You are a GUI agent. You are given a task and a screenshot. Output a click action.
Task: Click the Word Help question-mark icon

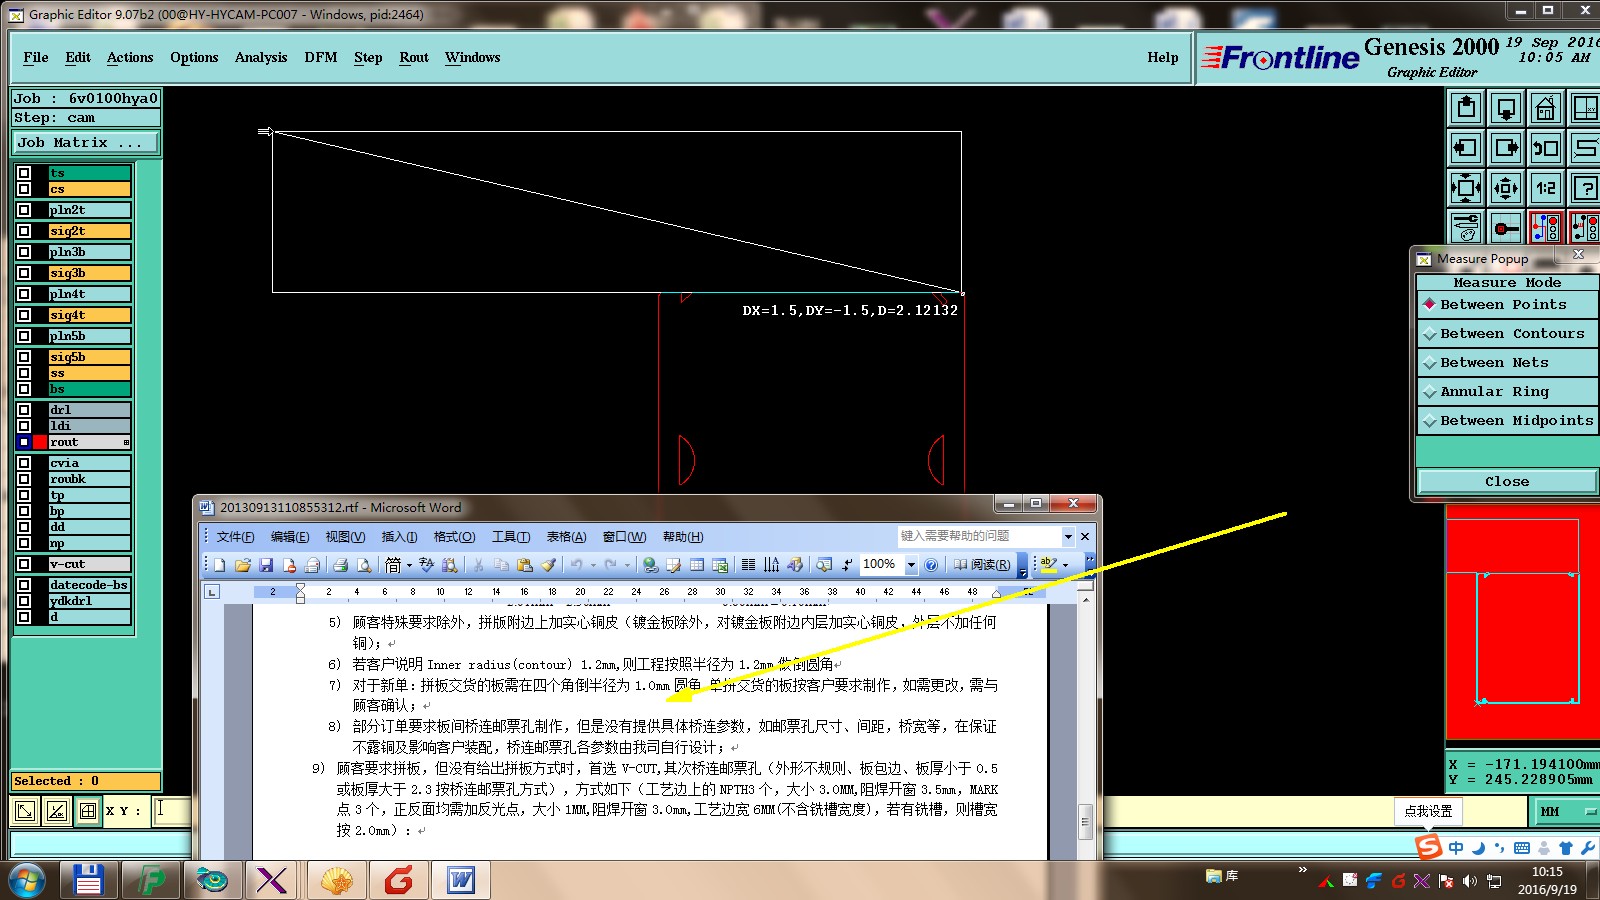click(x=931, y=565)
